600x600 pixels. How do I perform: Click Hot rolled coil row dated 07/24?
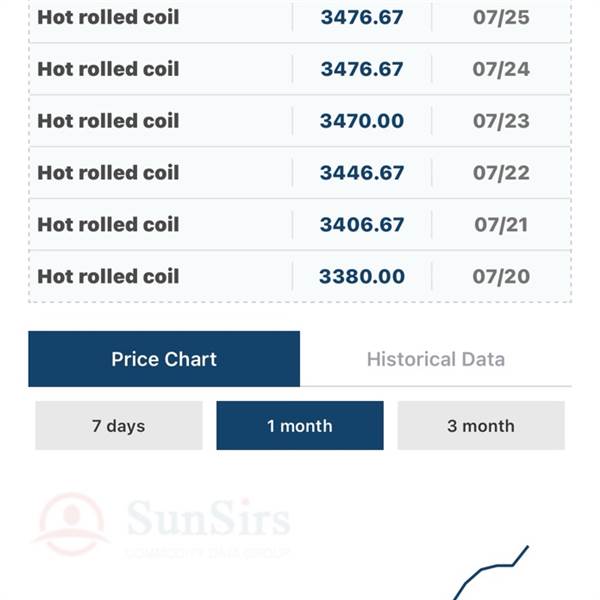(x=300, y=69)
